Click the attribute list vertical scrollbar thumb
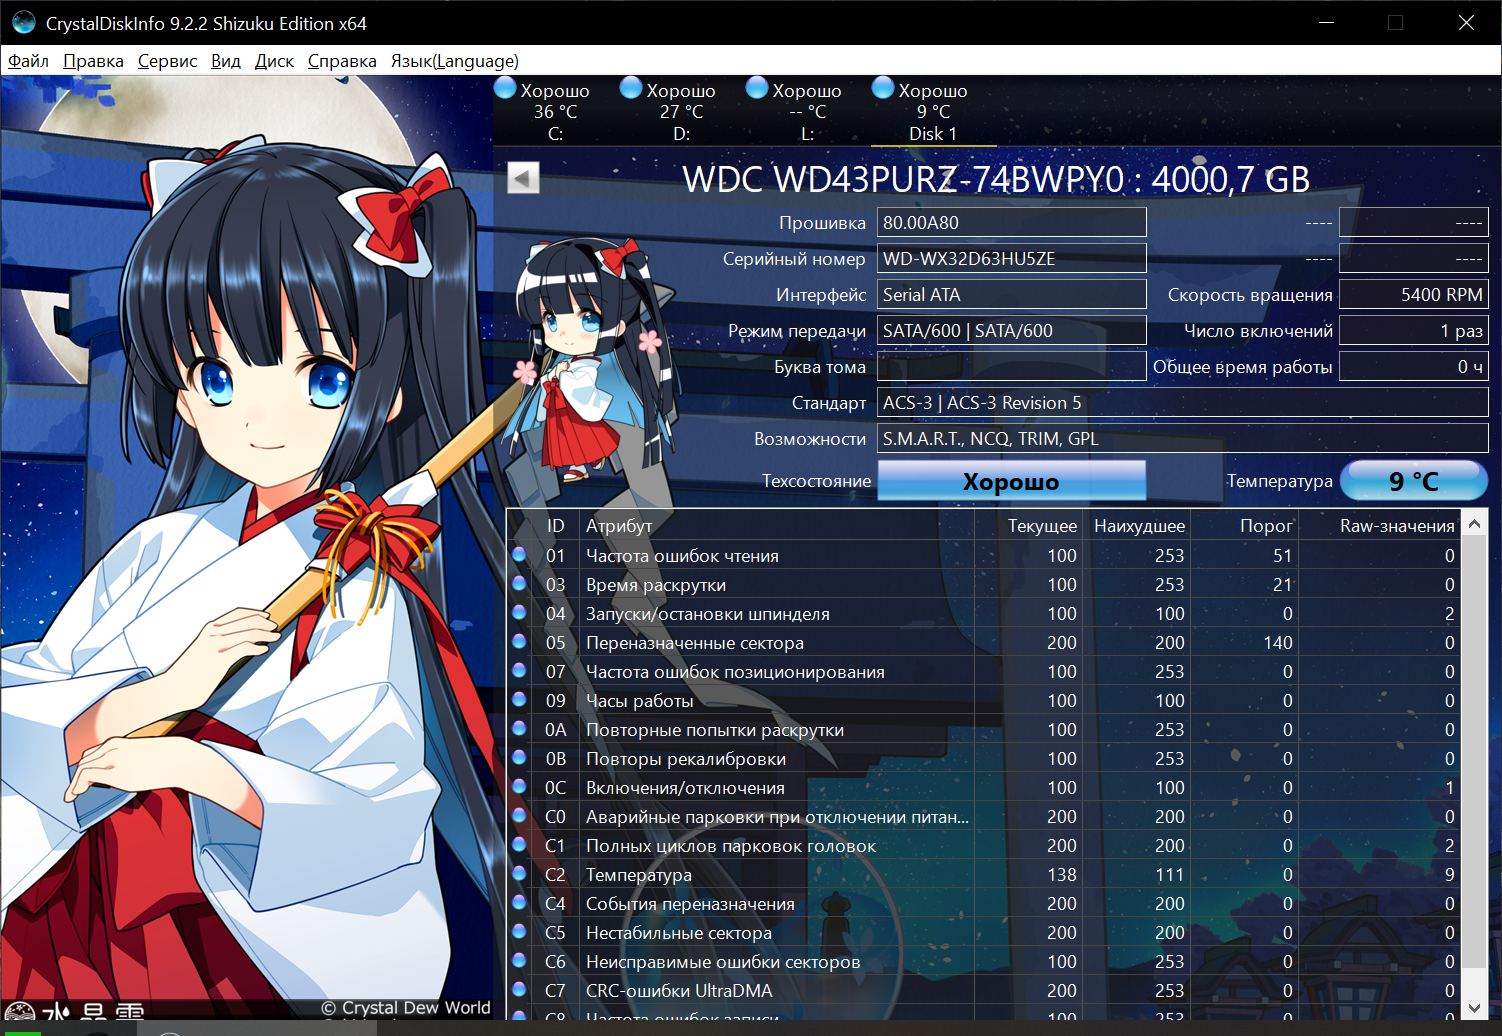1502x1036 pixels. [x=1475, y=752]
